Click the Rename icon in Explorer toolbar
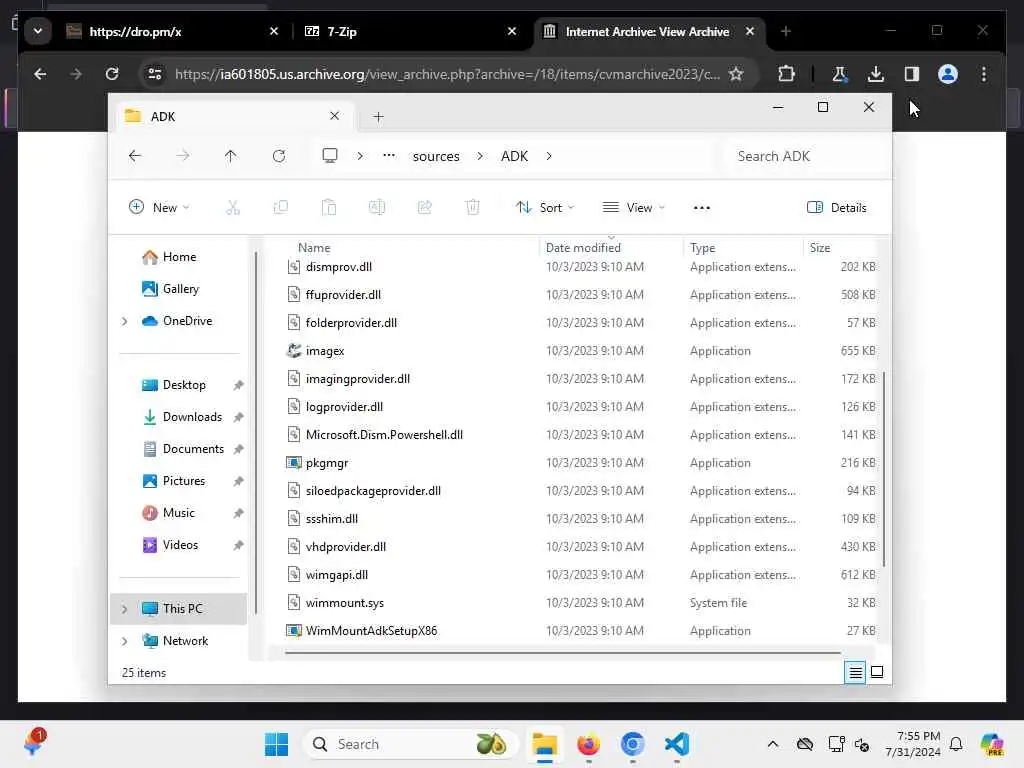1024x768 pixels. pyautogui.click(x=377, y=208)
